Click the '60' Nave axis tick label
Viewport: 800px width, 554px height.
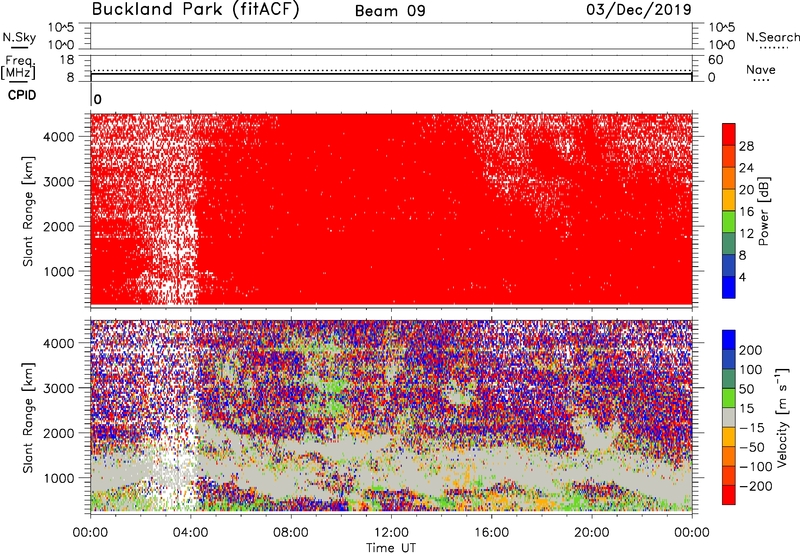pyautogui.click(x=715, y=60)
